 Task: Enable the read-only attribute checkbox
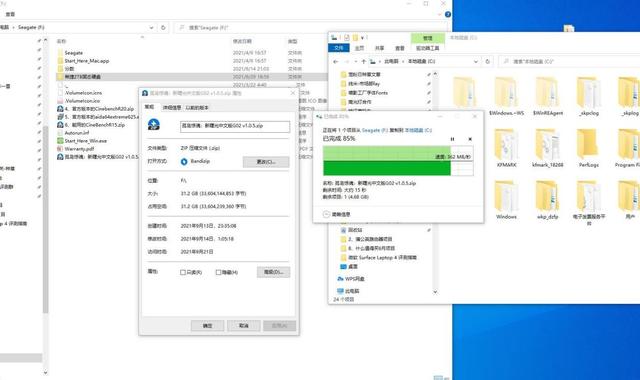(x=183, y=272)
